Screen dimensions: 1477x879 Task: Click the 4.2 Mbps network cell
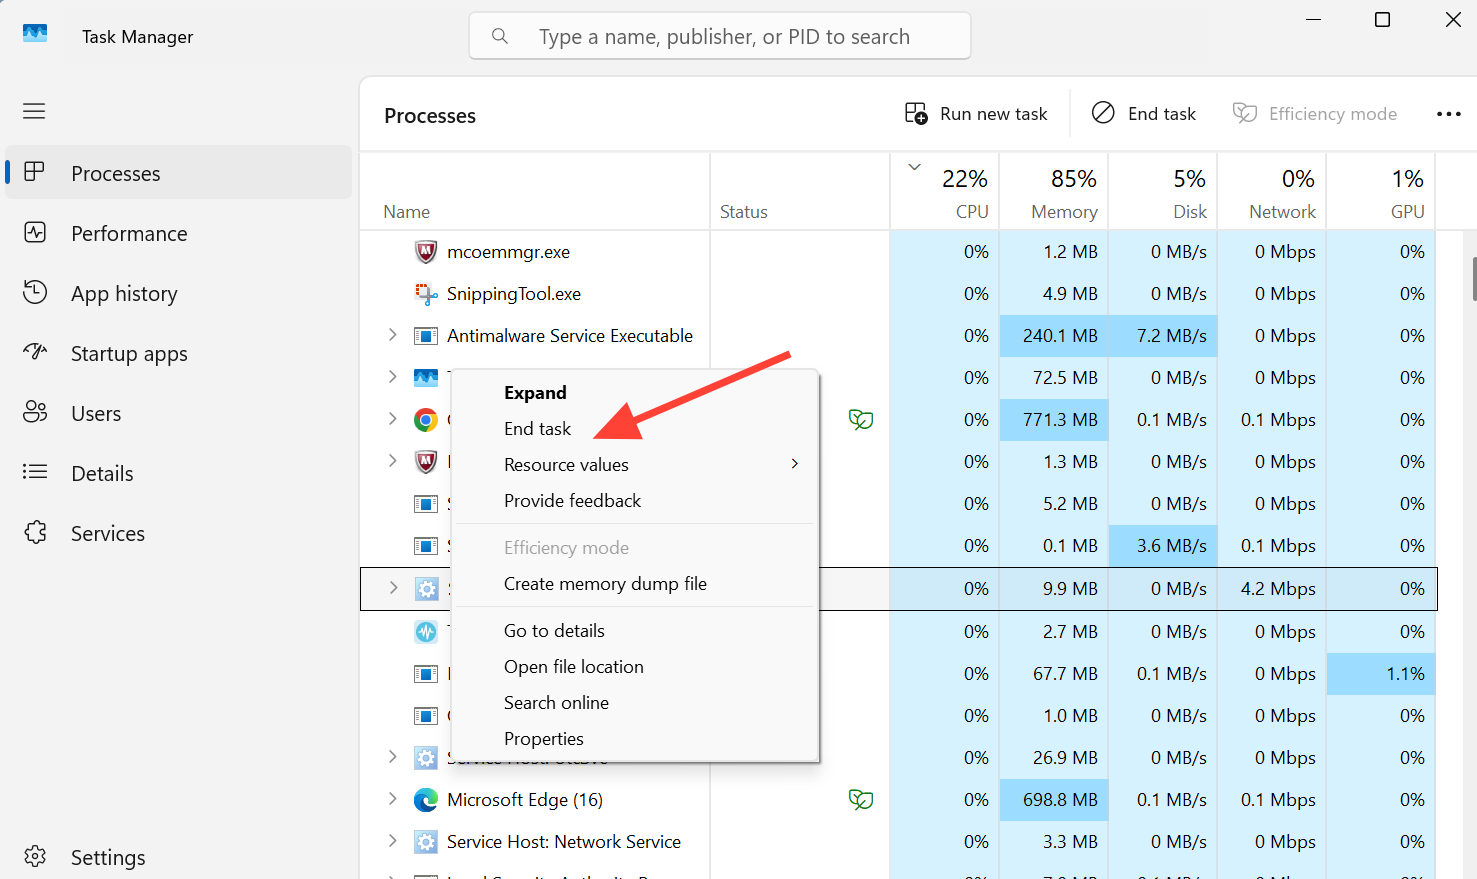[1272, 589]
